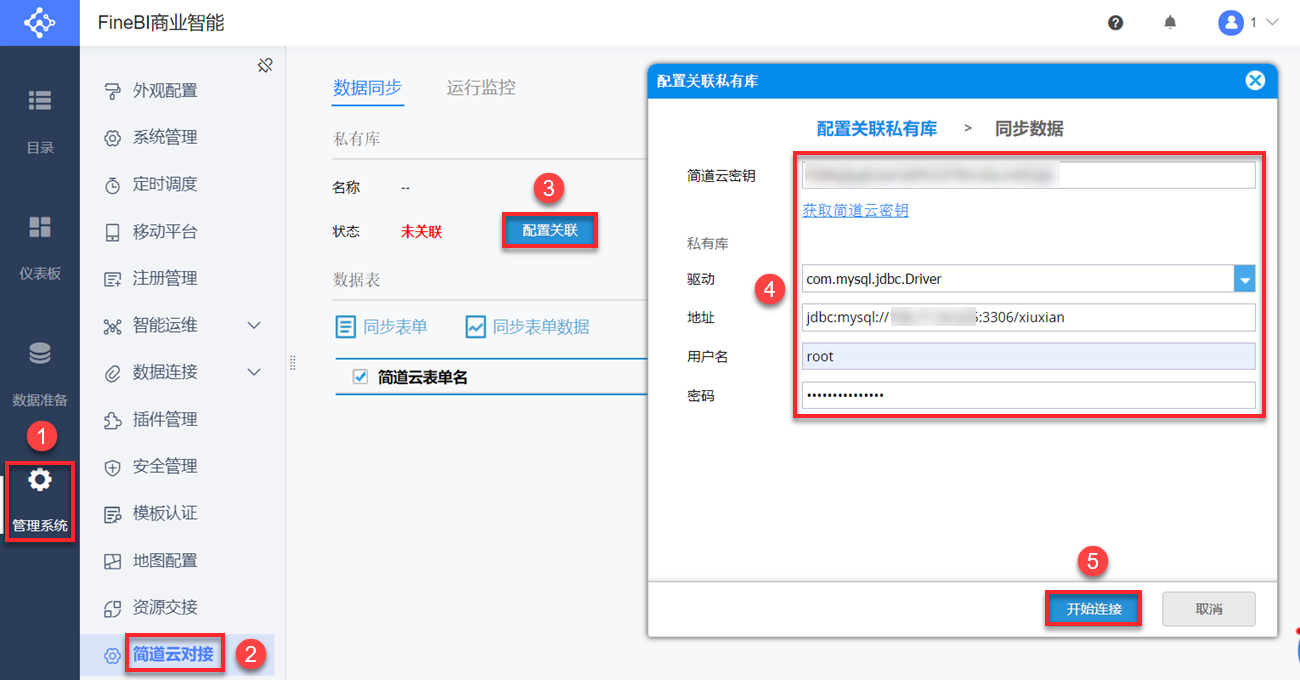Expand 智能运维 submenu chevron
Image resolution: width=1300 pixels, height=680 pixels.
coord(254,326)
